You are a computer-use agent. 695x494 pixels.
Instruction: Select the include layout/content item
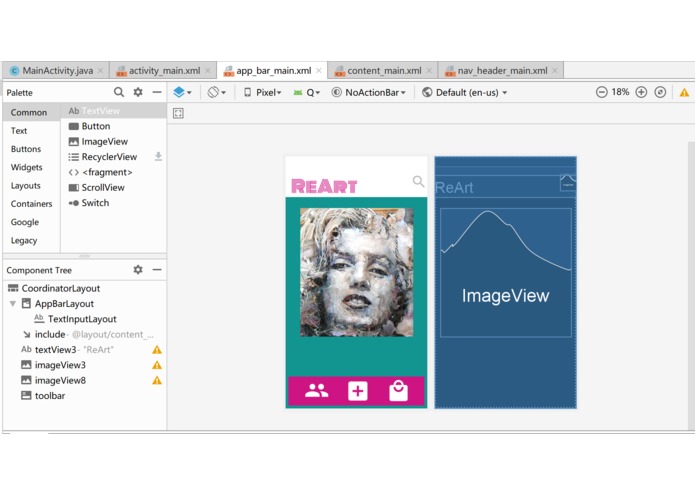click(x=84, y=334)
